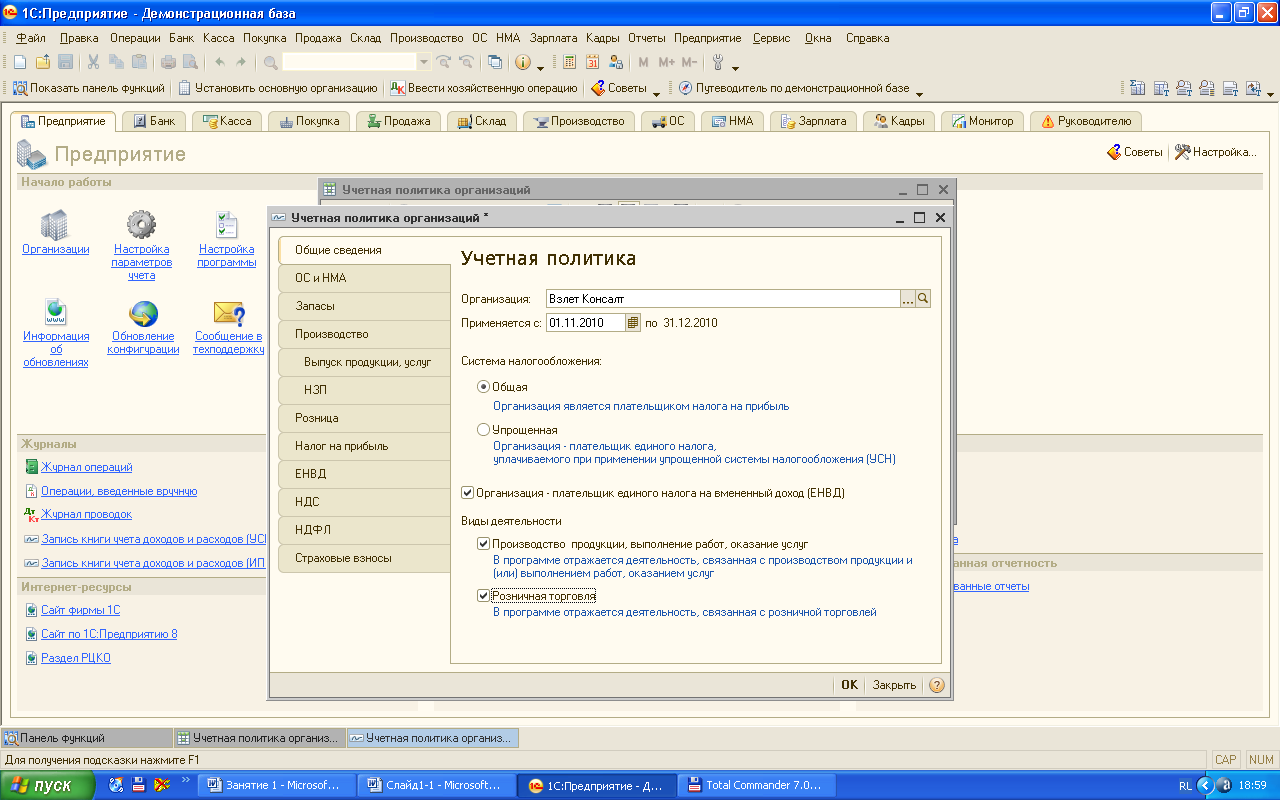Image resolution: width=1280 pixels, height=800 pixels.
Task: Open the calculator toolbar icon
Action: pyautogui.click(x=570, y=62)
